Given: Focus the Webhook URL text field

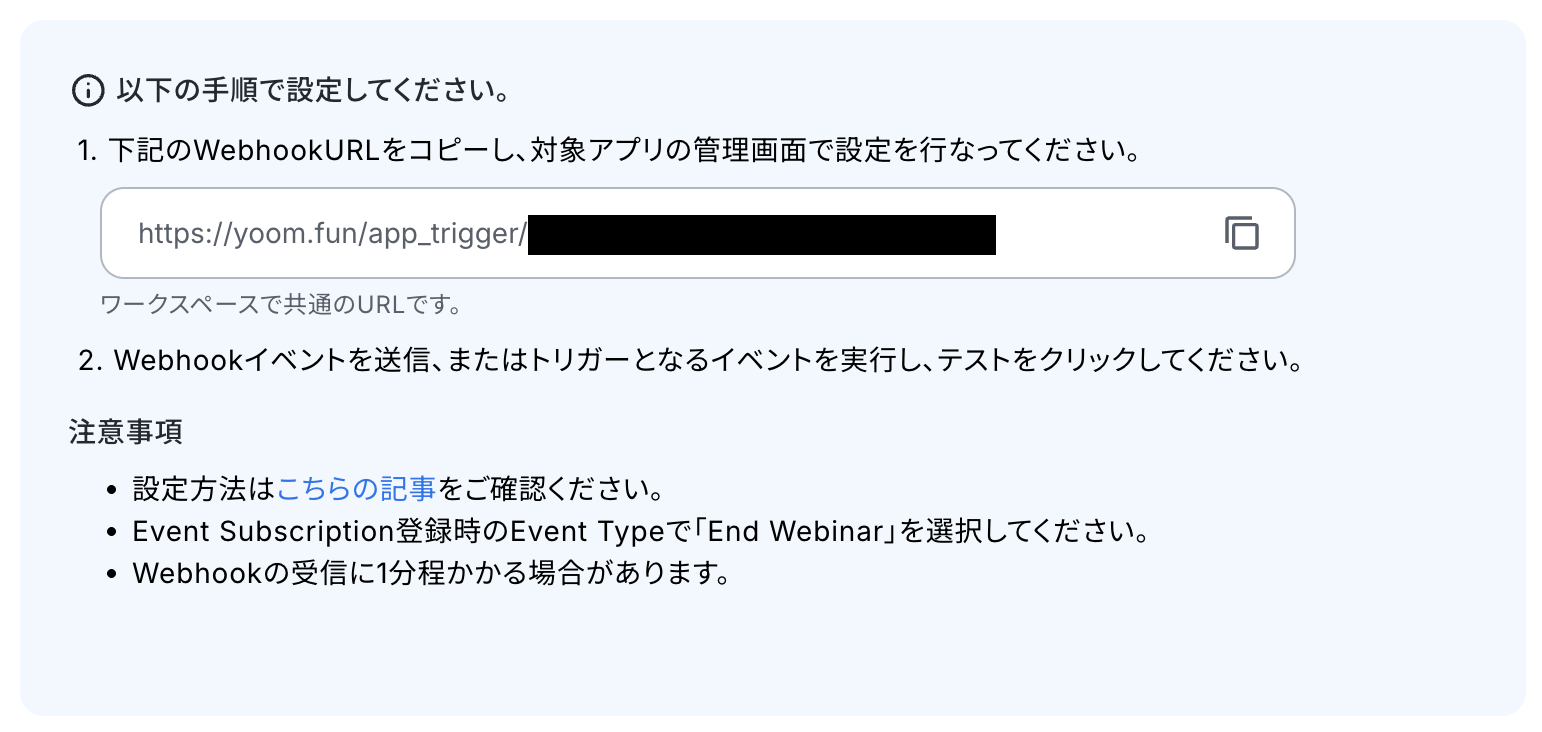Looking at the screenshot, I should (698, 233).
